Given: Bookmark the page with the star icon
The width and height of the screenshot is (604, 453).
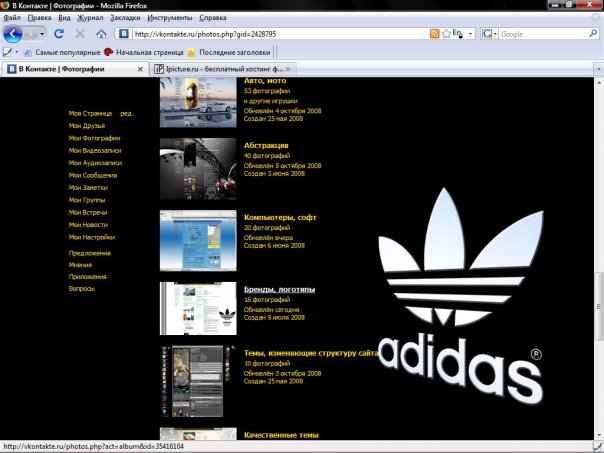Looking at the screenshot, I should 446,34.
